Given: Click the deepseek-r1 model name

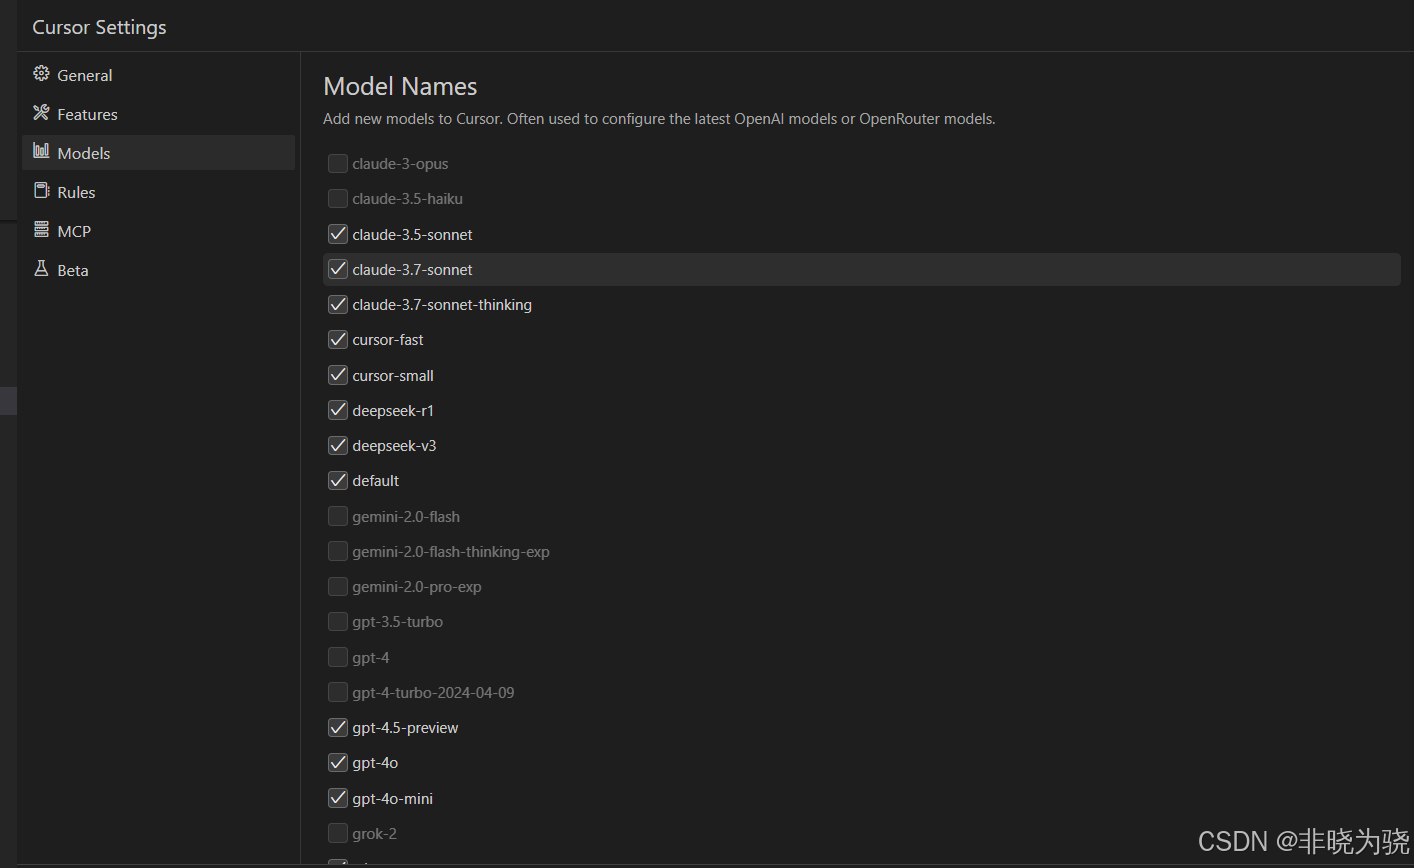Looking at the screenshot, I should 393,411.
